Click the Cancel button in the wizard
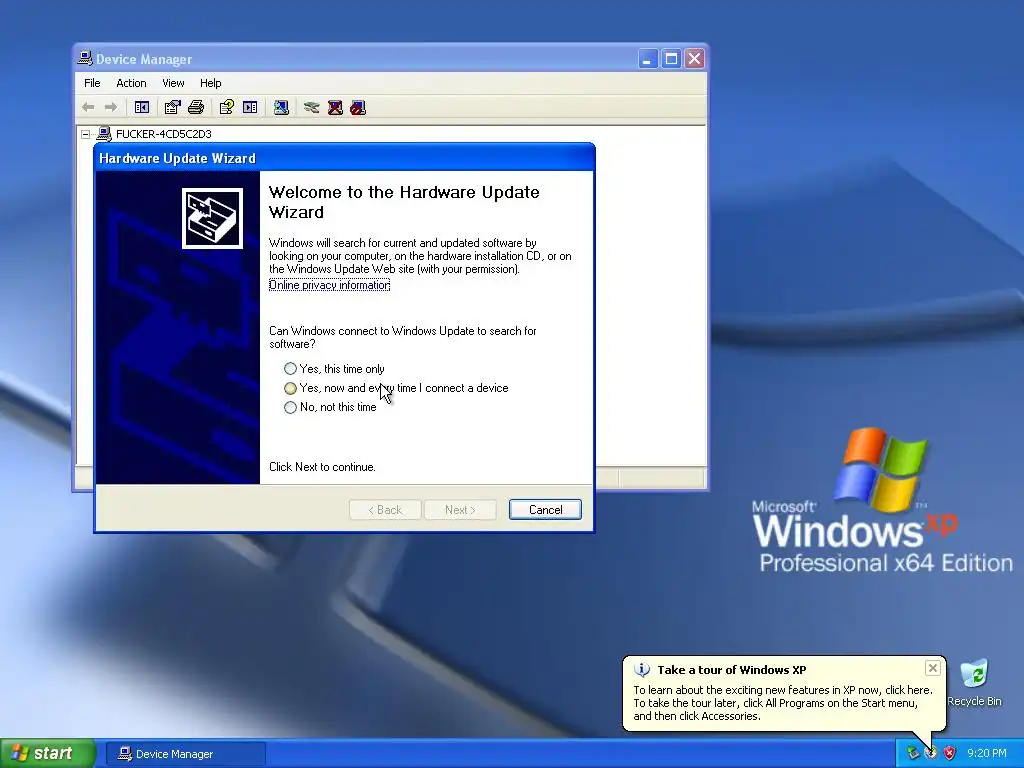 [x=545, y=509]
